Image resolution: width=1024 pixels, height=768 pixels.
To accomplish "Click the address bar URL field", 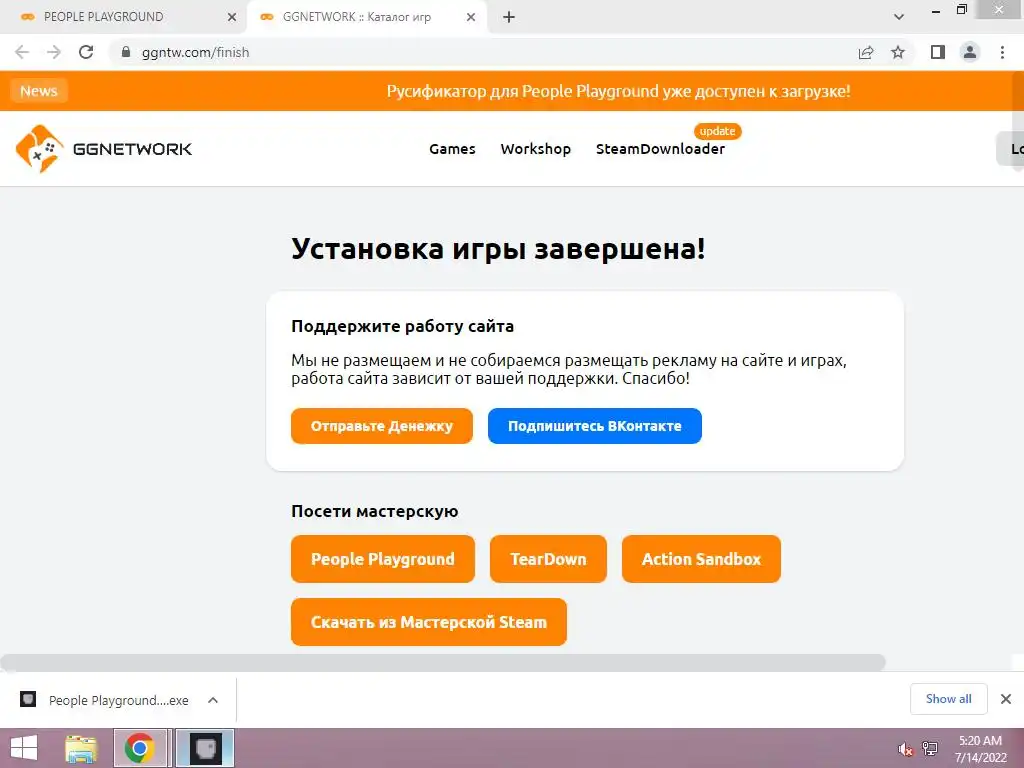I will pos(483,52).
